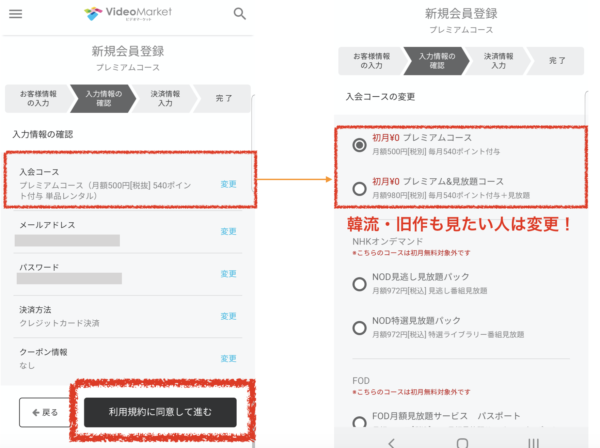Image resolution: width=600 pixels, height=448 pixels.
Task: Click 月額980円 見放題 description text
Action: [451, 195]
